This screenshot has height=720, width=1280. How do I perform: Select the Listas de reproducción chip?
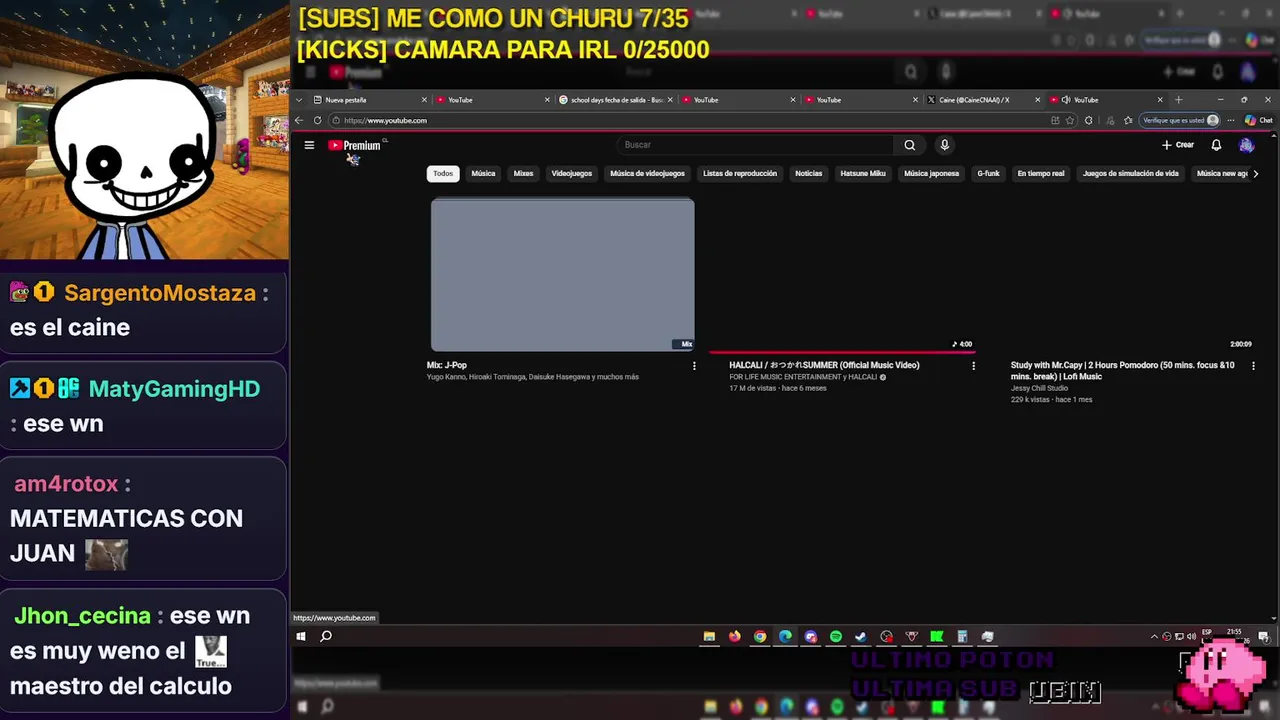pyautogui.click(x=740, y=173)
